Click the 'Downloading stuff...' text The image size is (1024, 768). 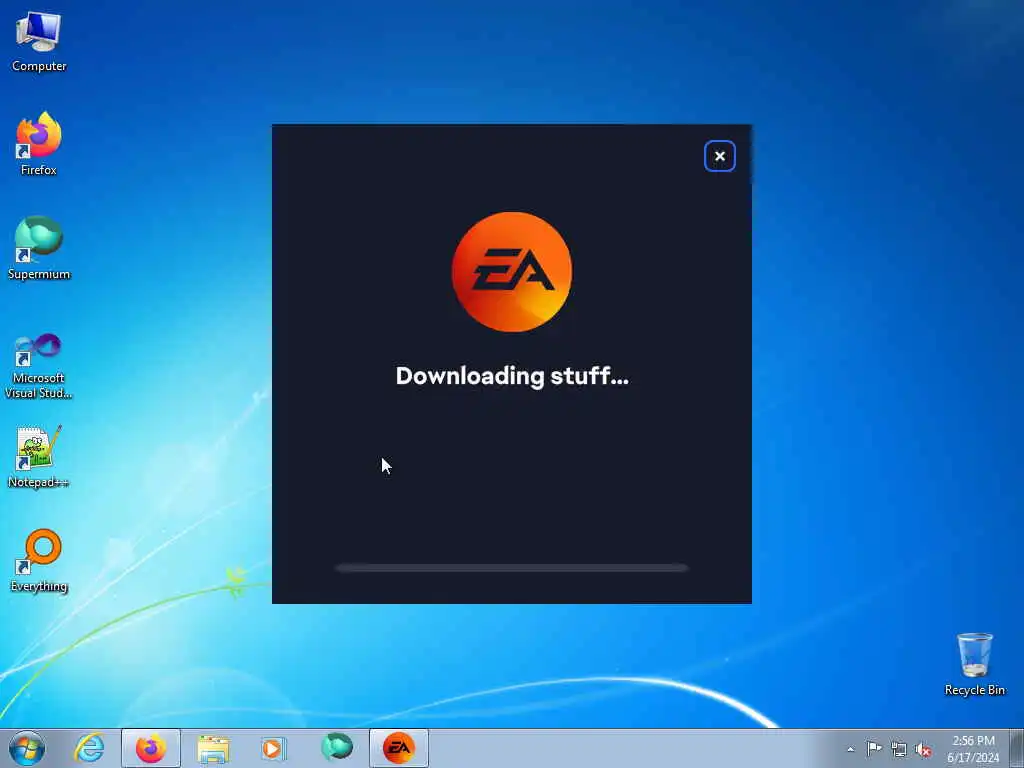tap(512, 376)
